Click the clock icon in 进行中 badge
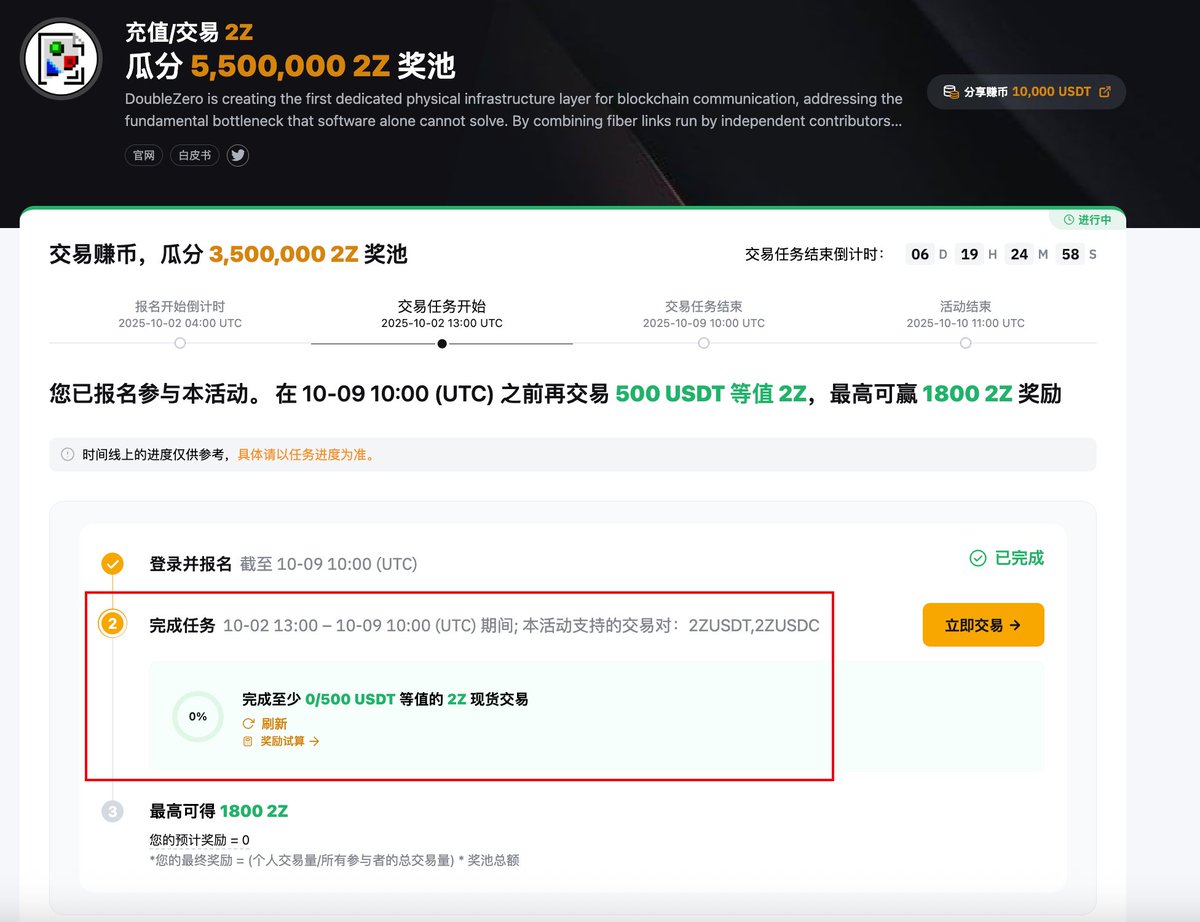Screen dimensions: 1200x922 (1069, 219)
